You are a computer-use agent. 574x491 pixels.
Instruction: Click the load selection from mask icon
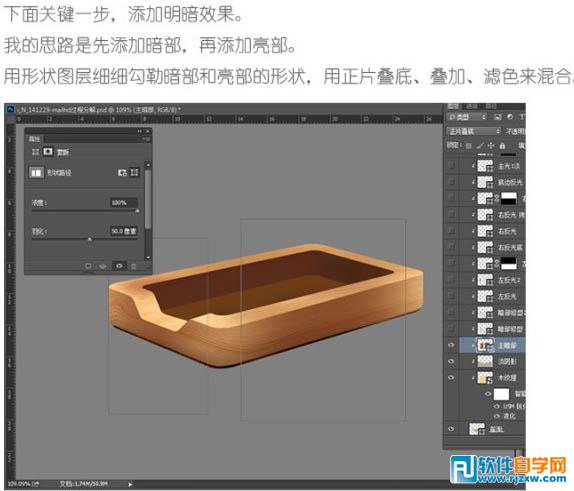point(88,266)
